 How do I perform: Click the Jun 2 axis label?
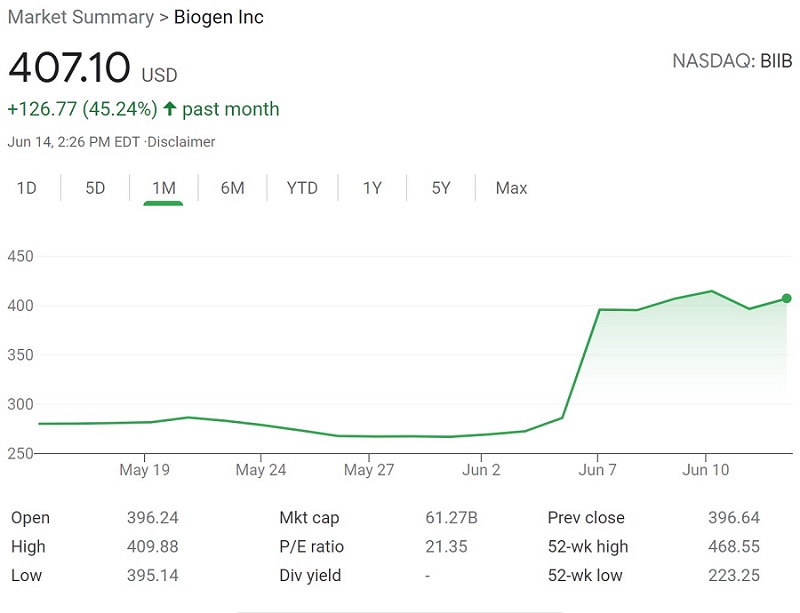(481, 470)
